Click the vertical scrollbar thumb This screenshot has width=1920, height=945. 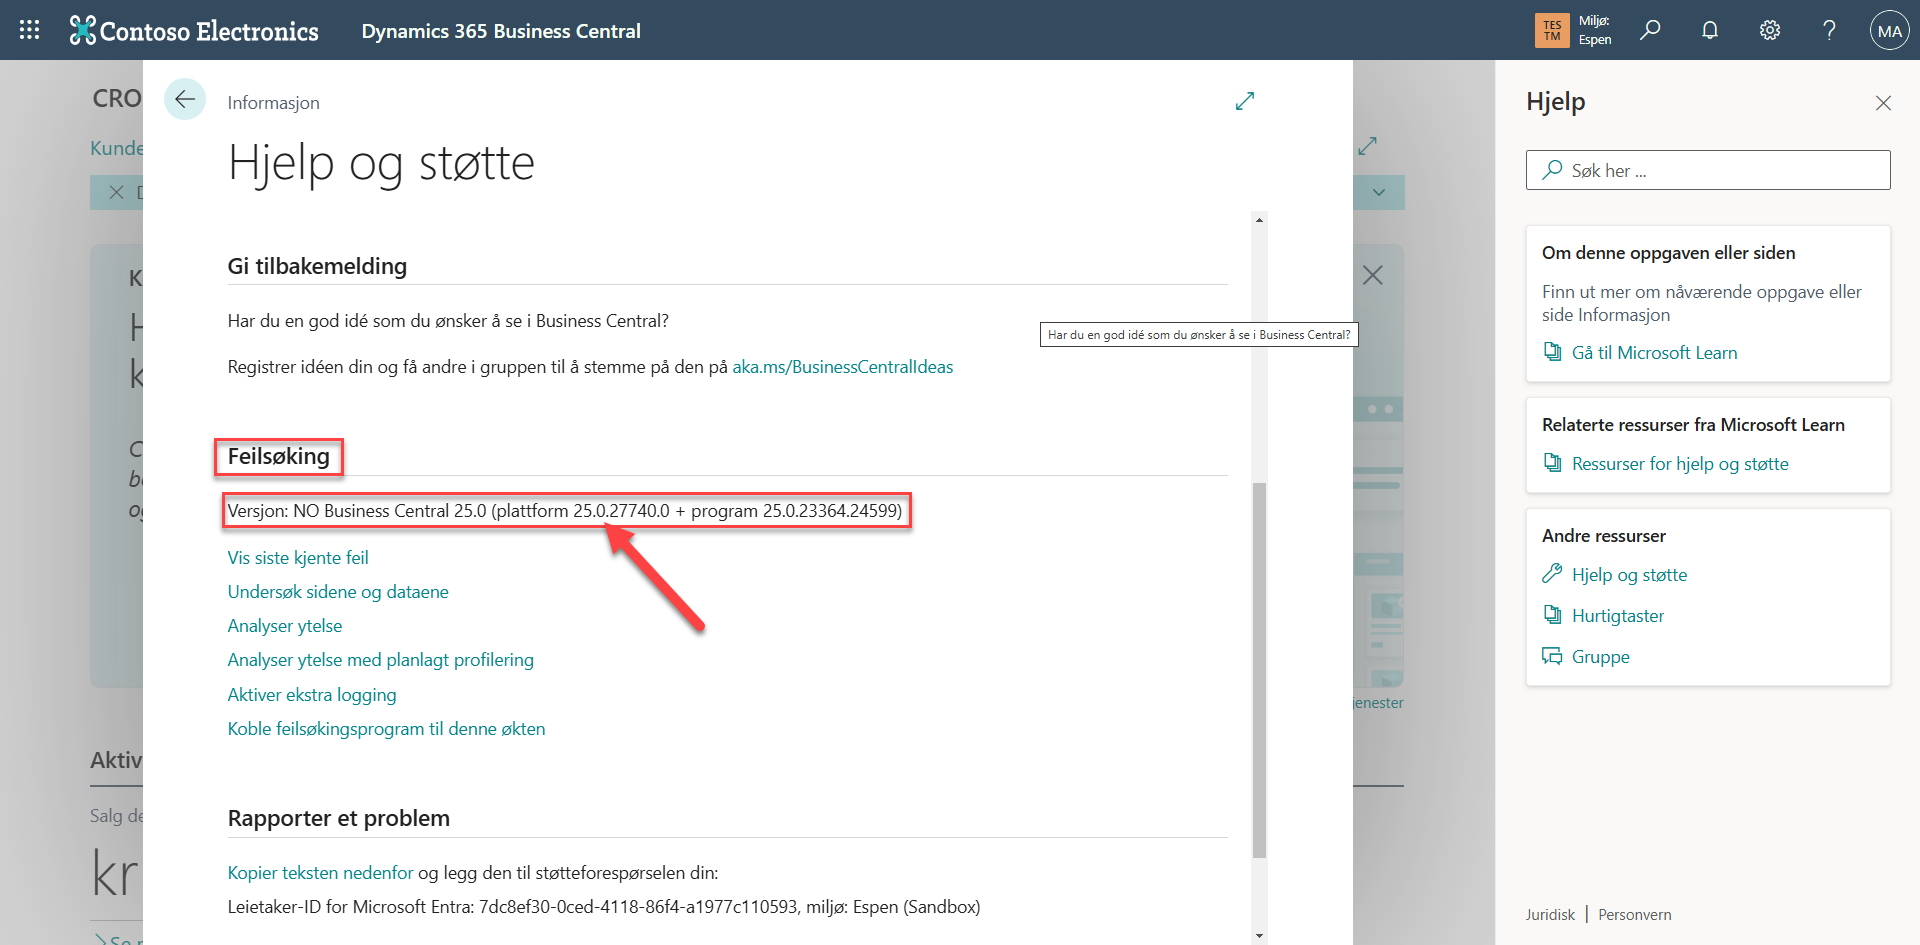click(1259, 670)
